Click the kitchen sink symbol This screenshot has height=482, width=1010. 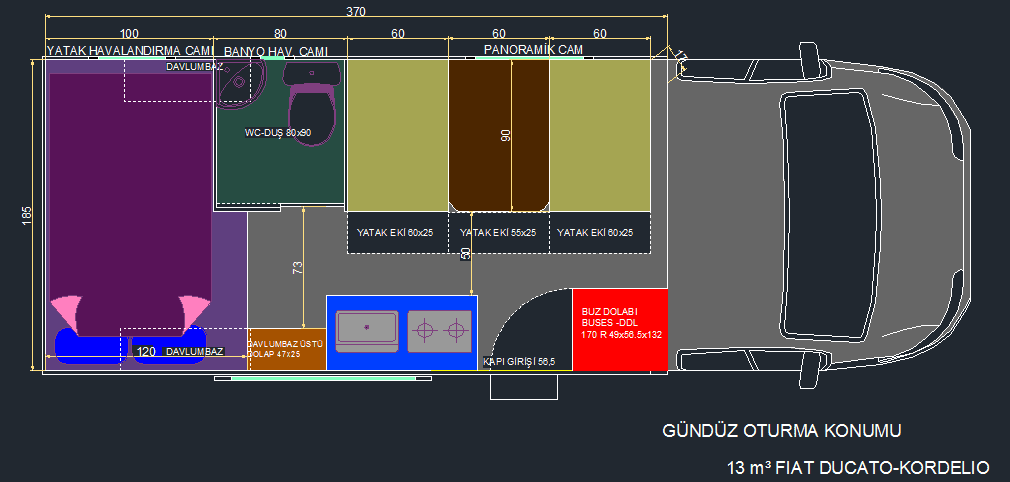pyautogui.click(x=367, y=329)
